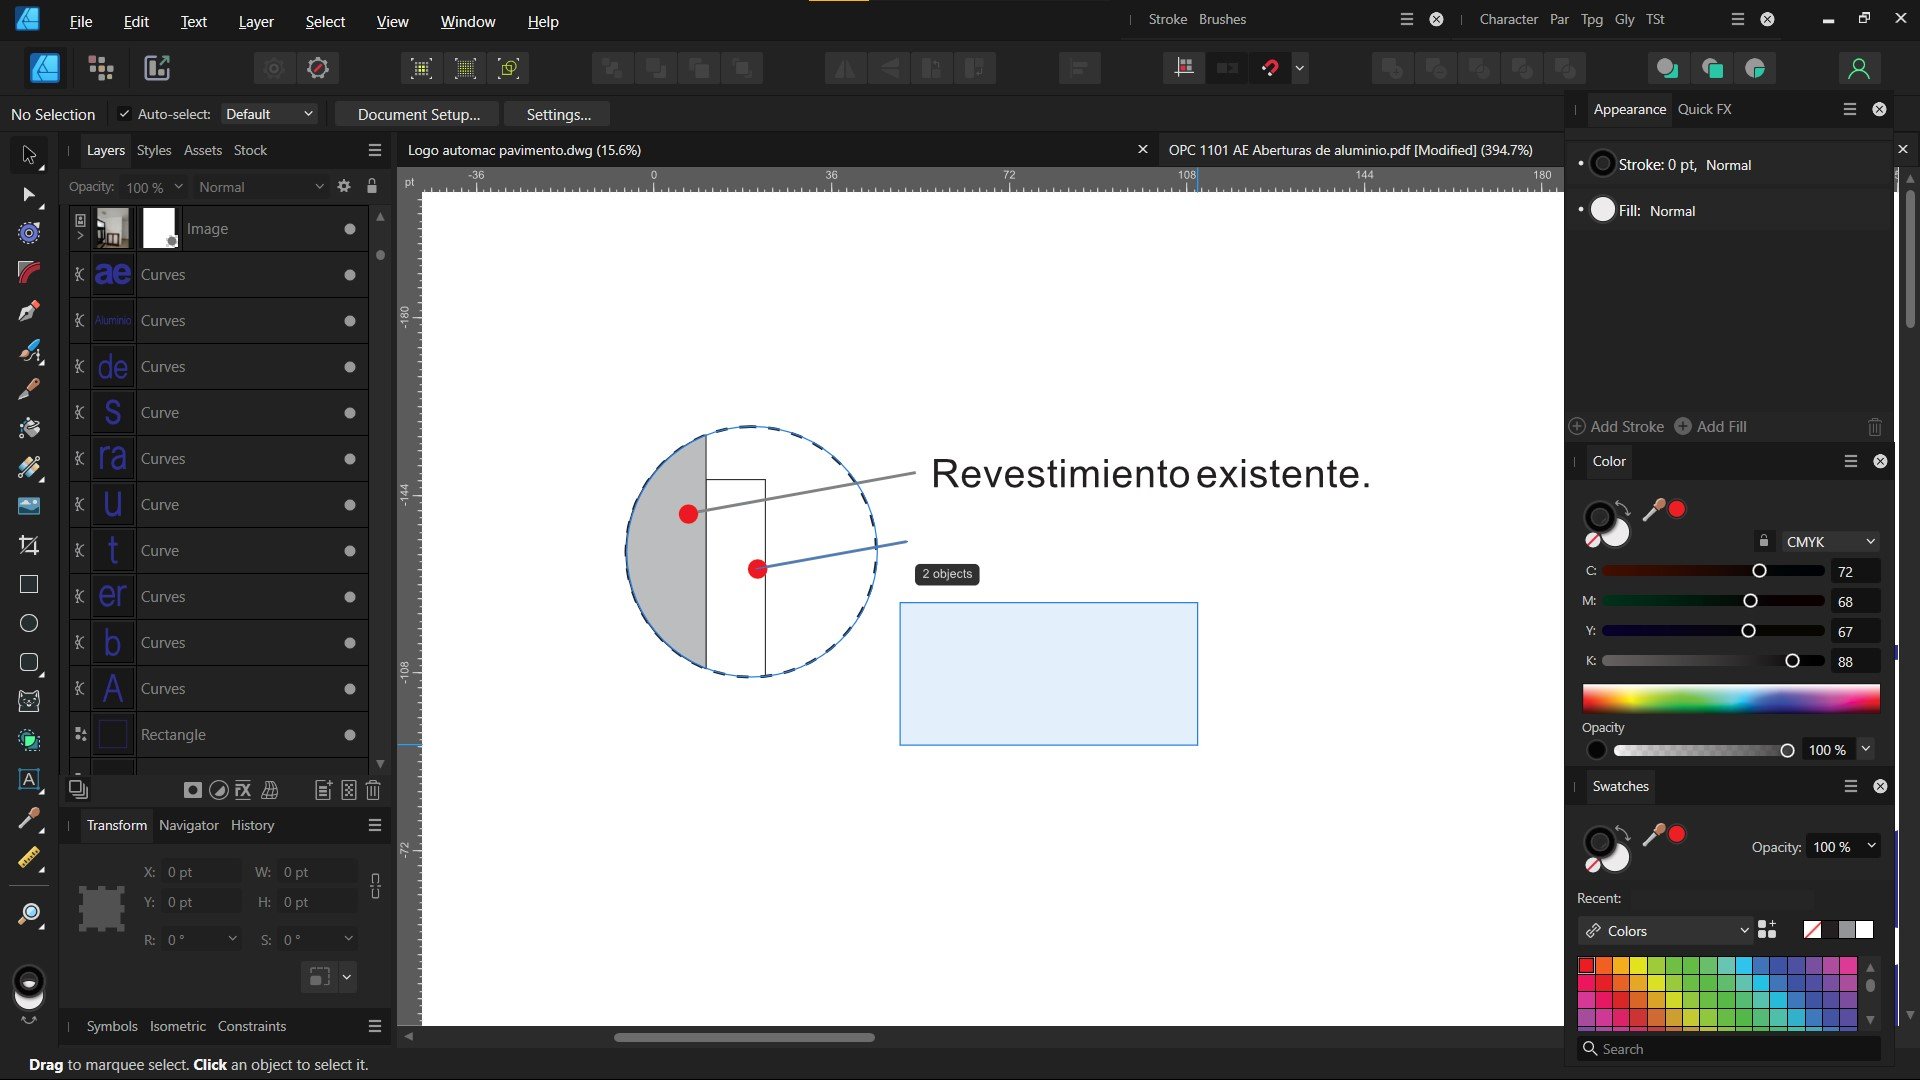Switch to the Designer persona

coord(45,68)
